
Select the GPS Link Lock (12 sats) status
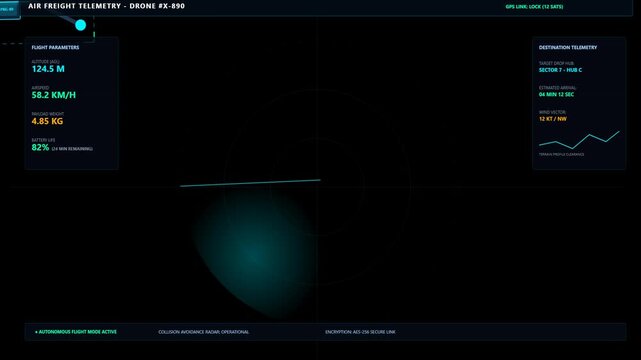[x=534, y=7]
